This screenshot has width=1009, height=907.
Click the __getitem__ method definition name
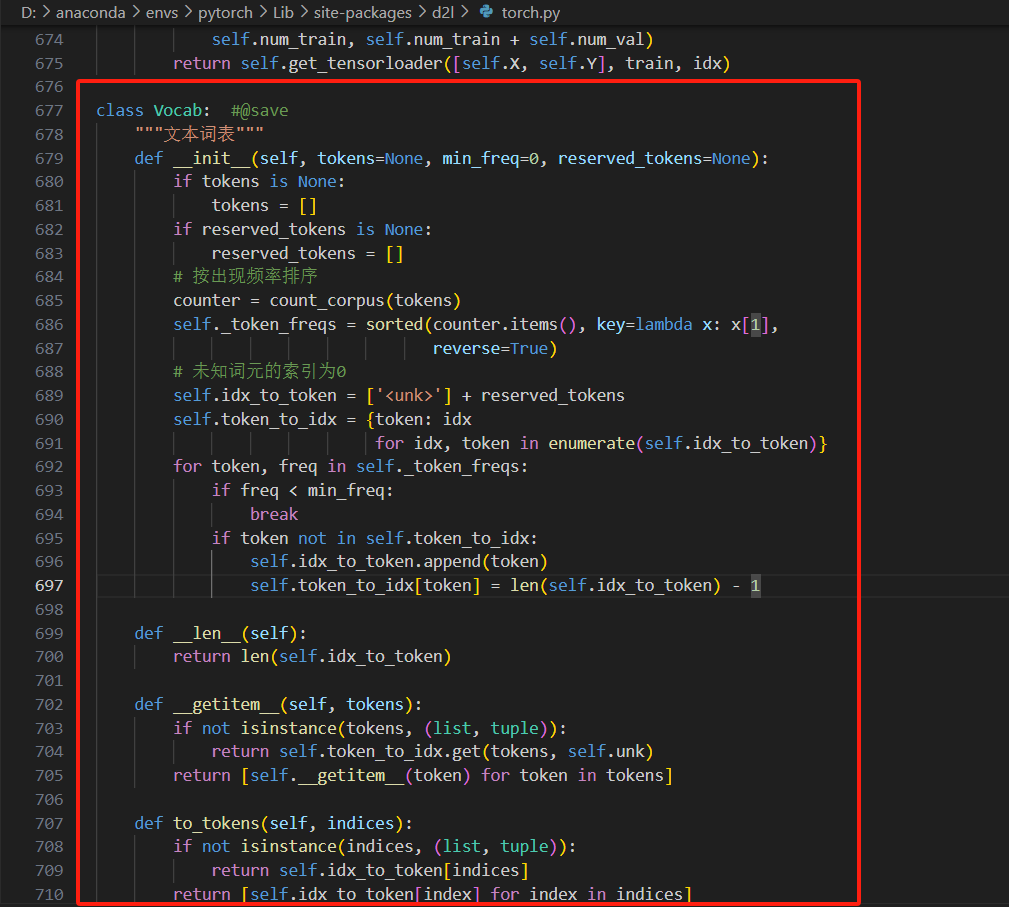tap(226, 705)
